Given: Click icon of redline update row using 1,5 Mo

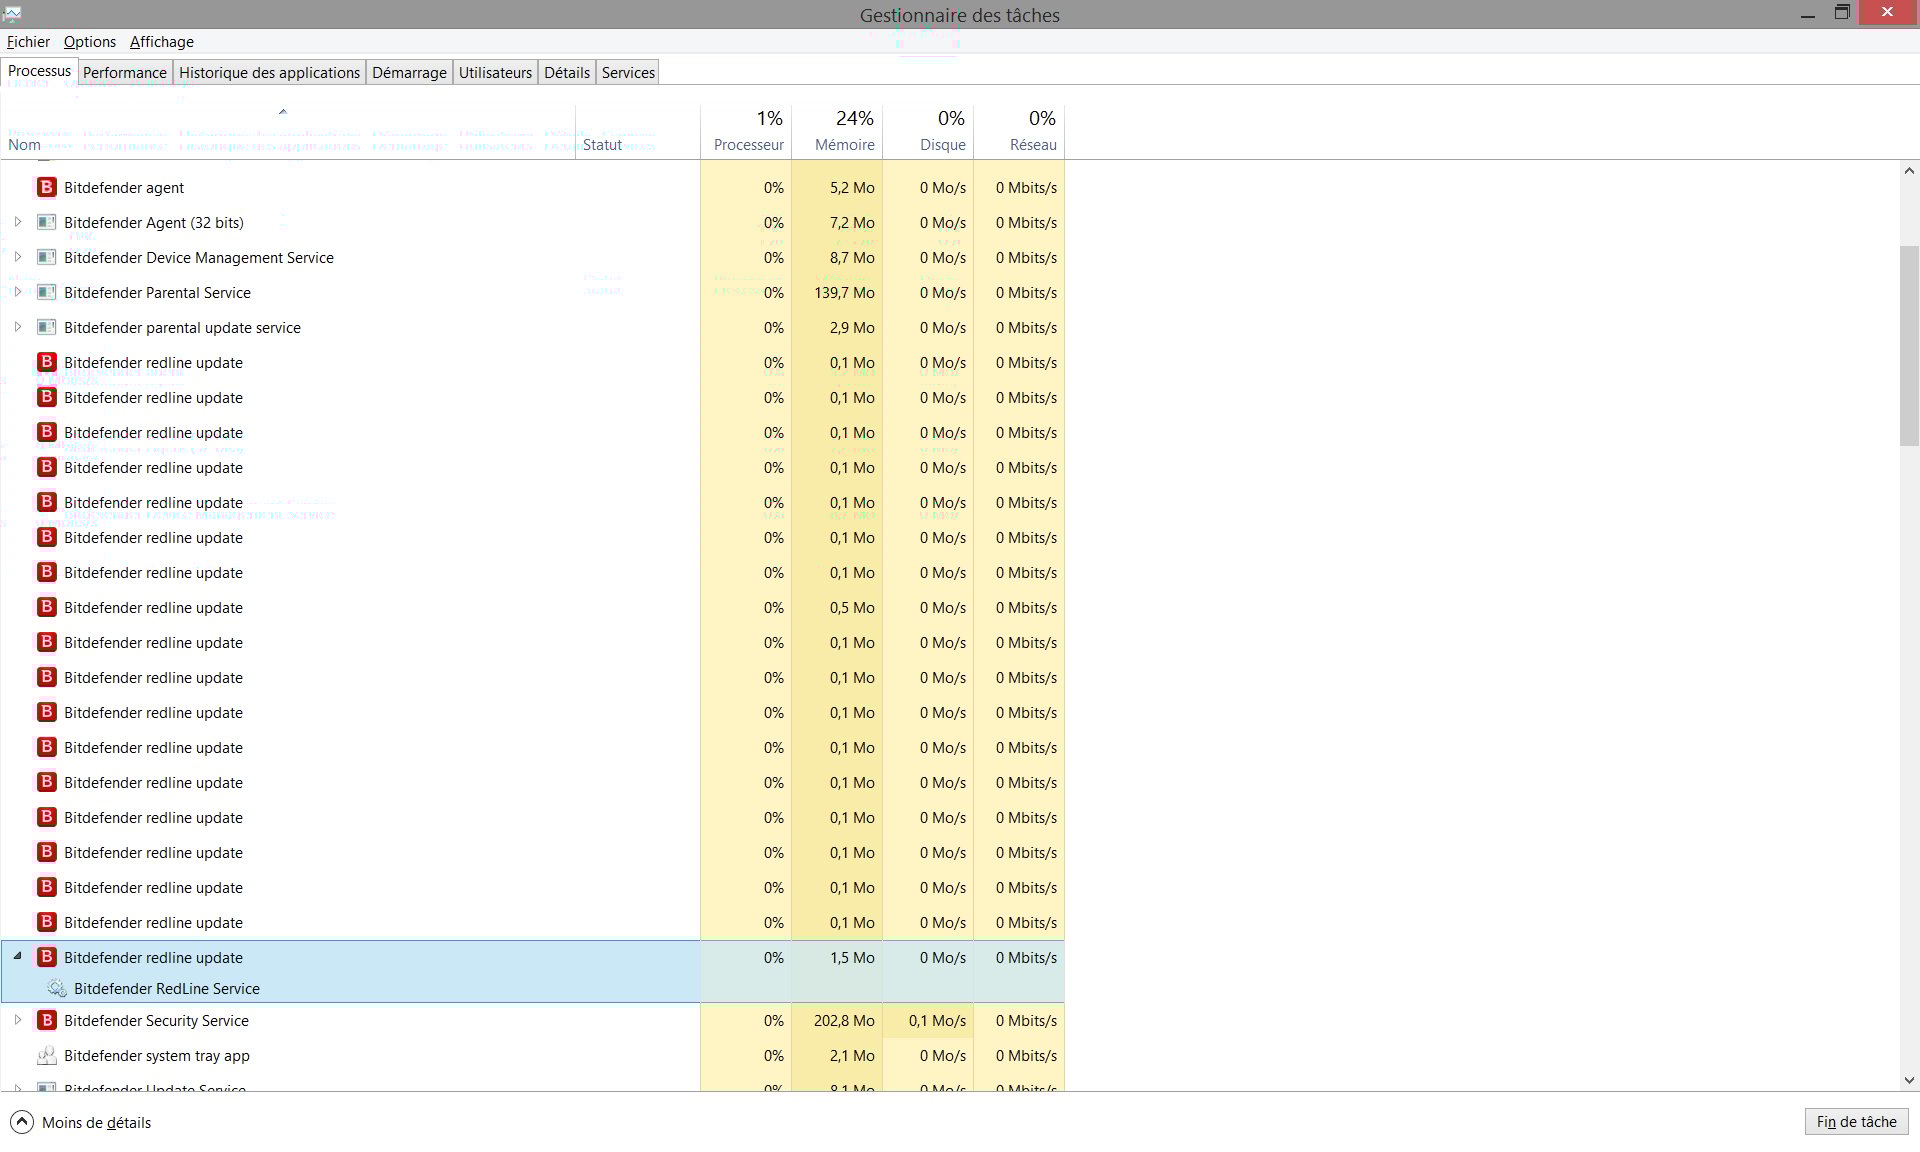Looking at the screenshot, I should tap(46, 957).
